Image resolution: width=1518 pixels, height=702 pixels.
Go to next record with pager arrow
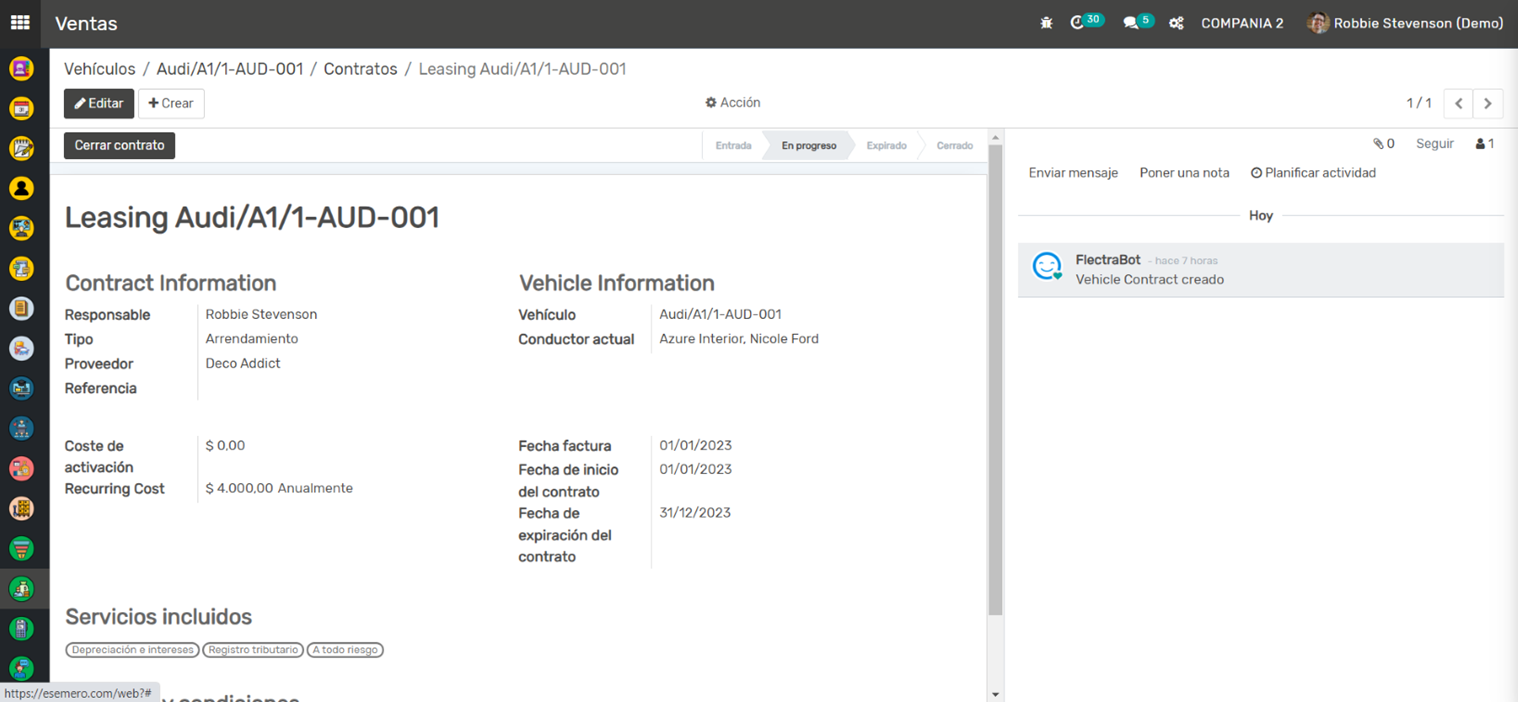click(x=1488, y=104)
